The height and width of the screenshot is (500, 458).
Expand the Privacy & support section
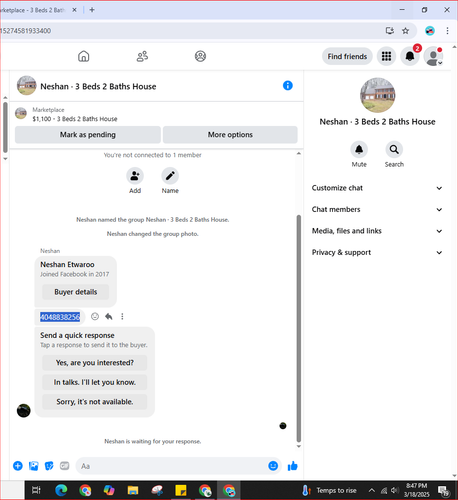pos(377,252)
